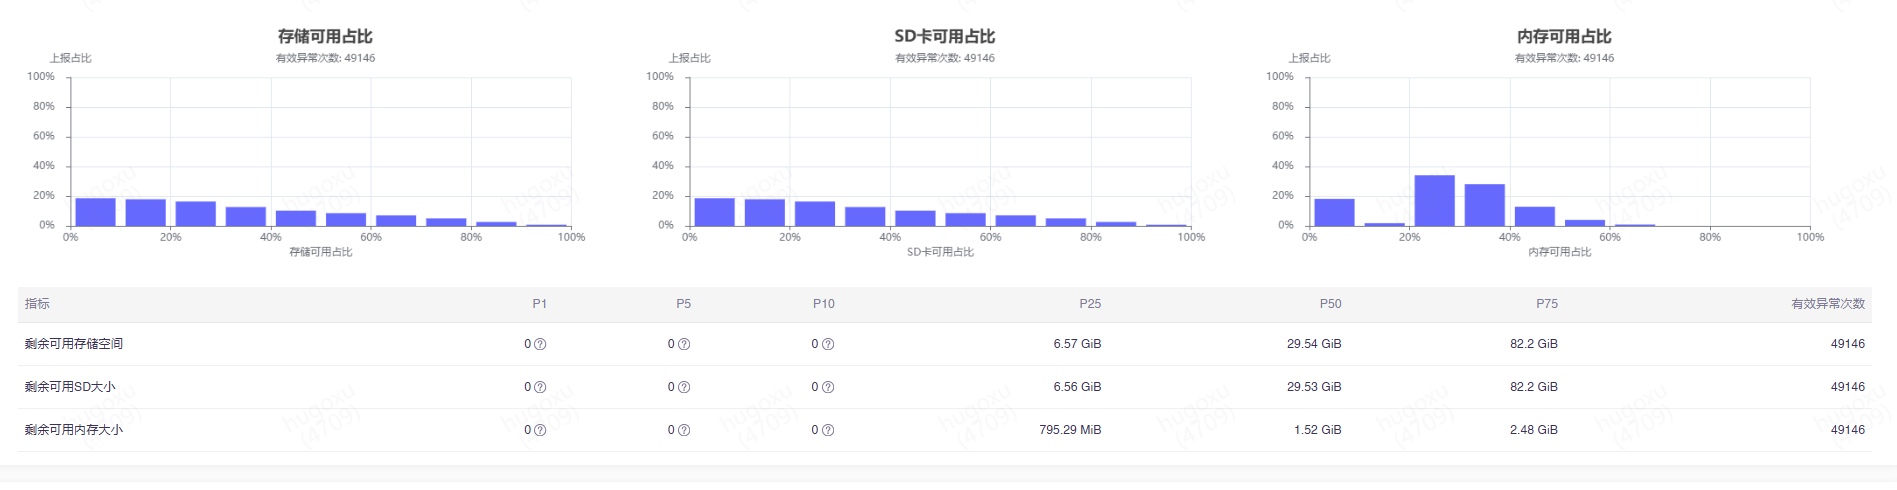Click the P1 column header
Screen dimensions: 1897x490
[539, 304]
